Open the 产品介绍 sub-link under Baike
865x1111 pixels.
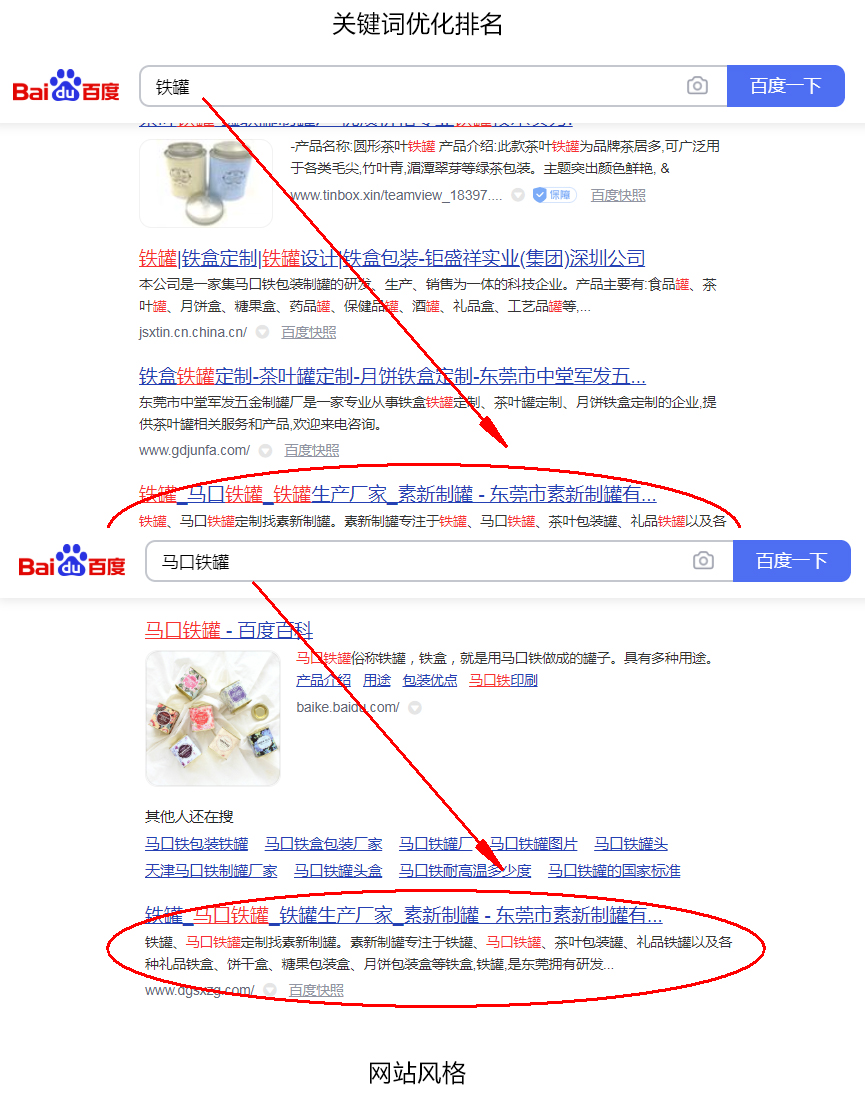tap(323, 680)
